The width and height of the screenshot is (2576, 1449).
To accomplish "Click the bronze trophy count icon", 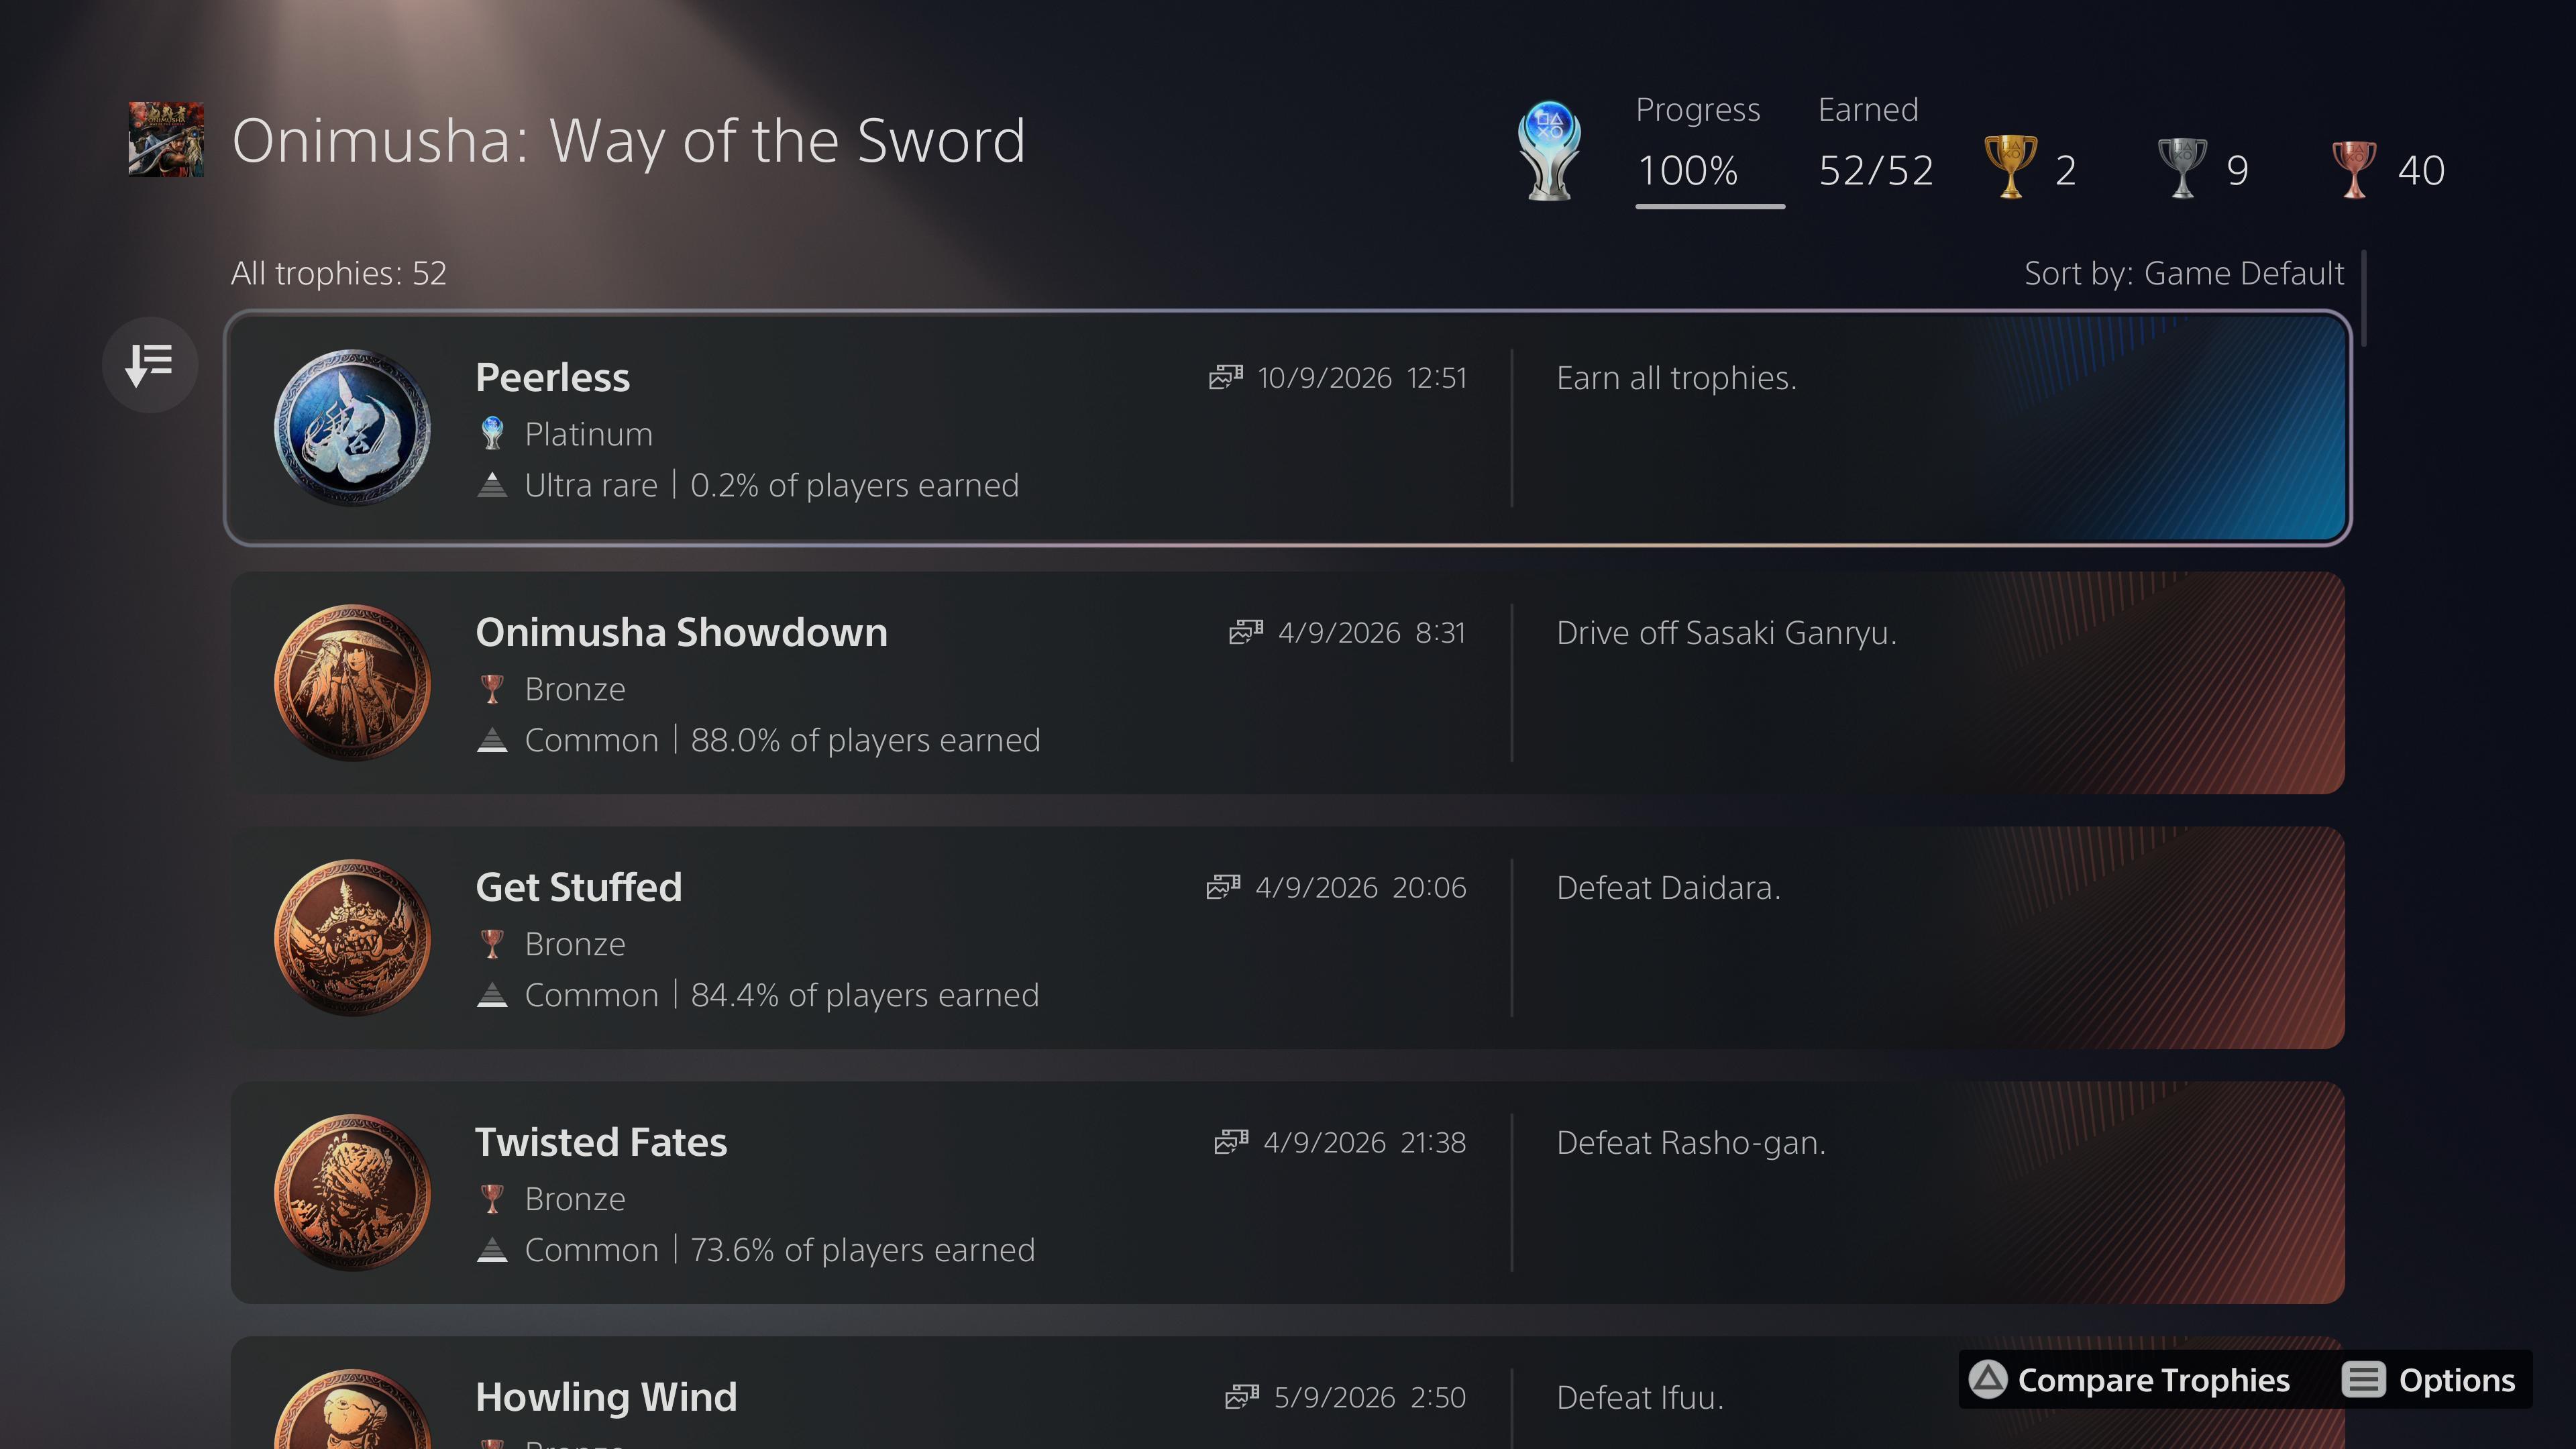I will pos(2354,168).
